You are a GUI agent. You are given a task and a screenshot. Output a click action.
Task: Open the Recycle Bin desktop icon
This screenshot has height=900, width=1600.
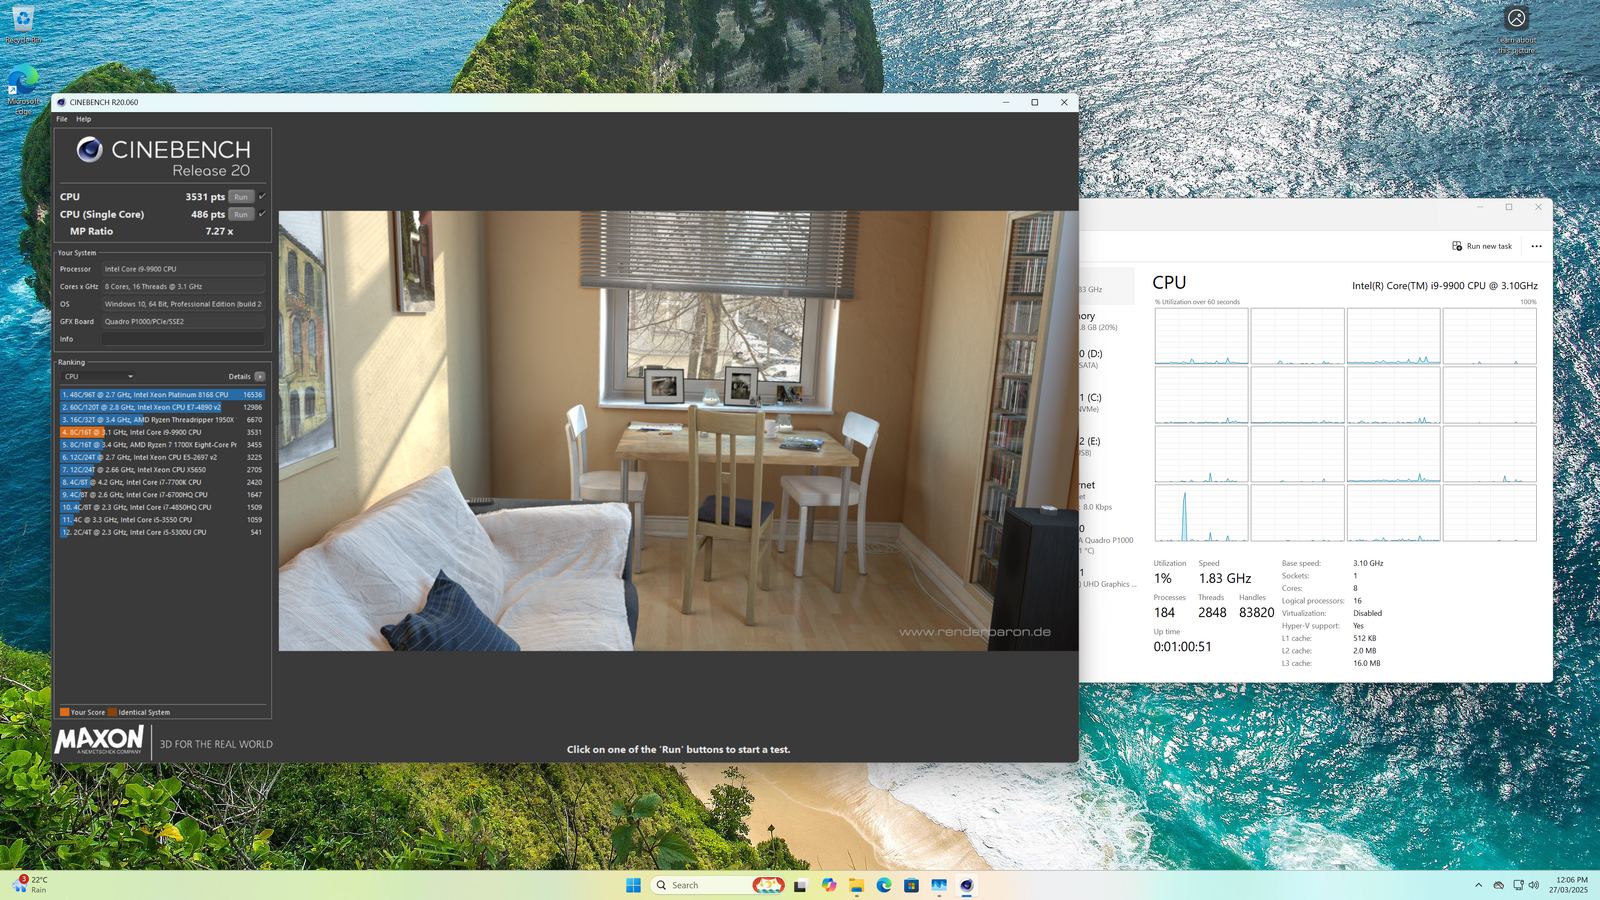[23, 25]
